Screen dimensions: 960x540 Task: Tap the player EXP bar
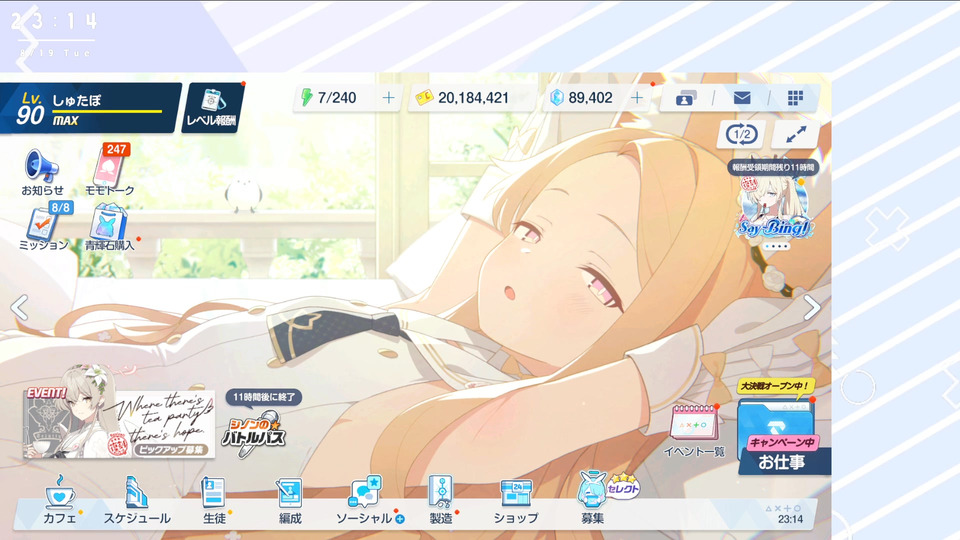point(107,111)
